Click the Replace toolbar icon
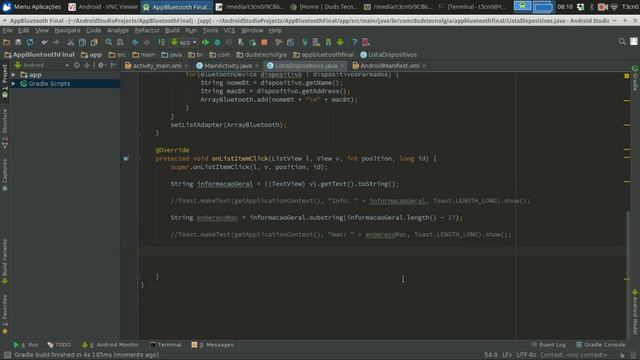This screenshot has width=640, height=360. 120,42
